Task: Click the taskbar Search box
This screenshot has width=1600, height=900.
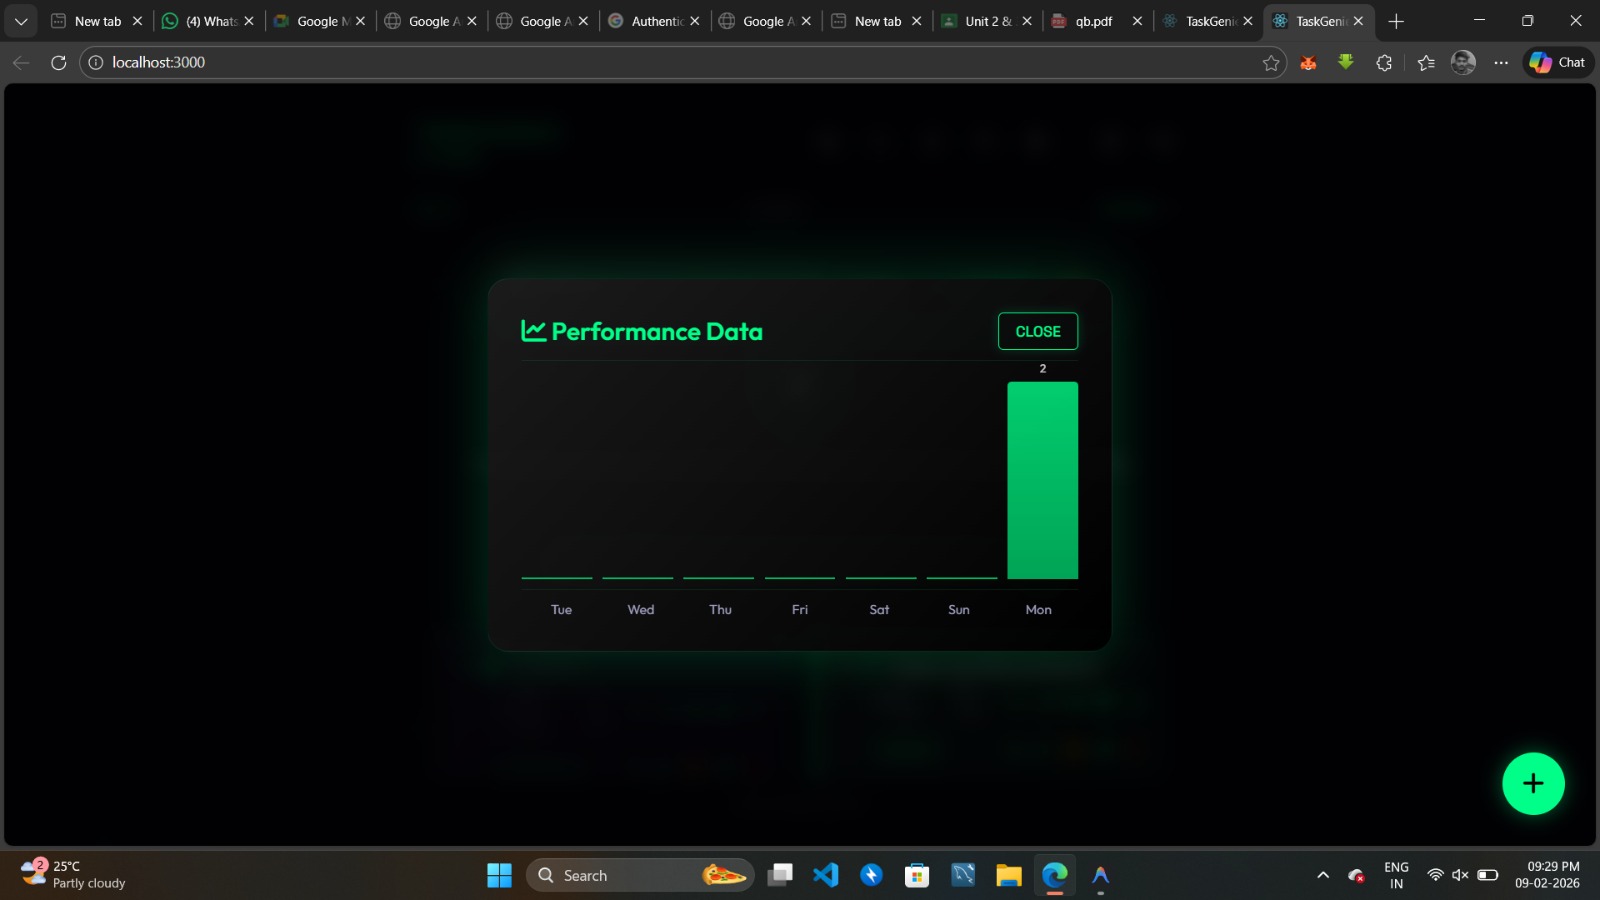Action: point(640,875)
